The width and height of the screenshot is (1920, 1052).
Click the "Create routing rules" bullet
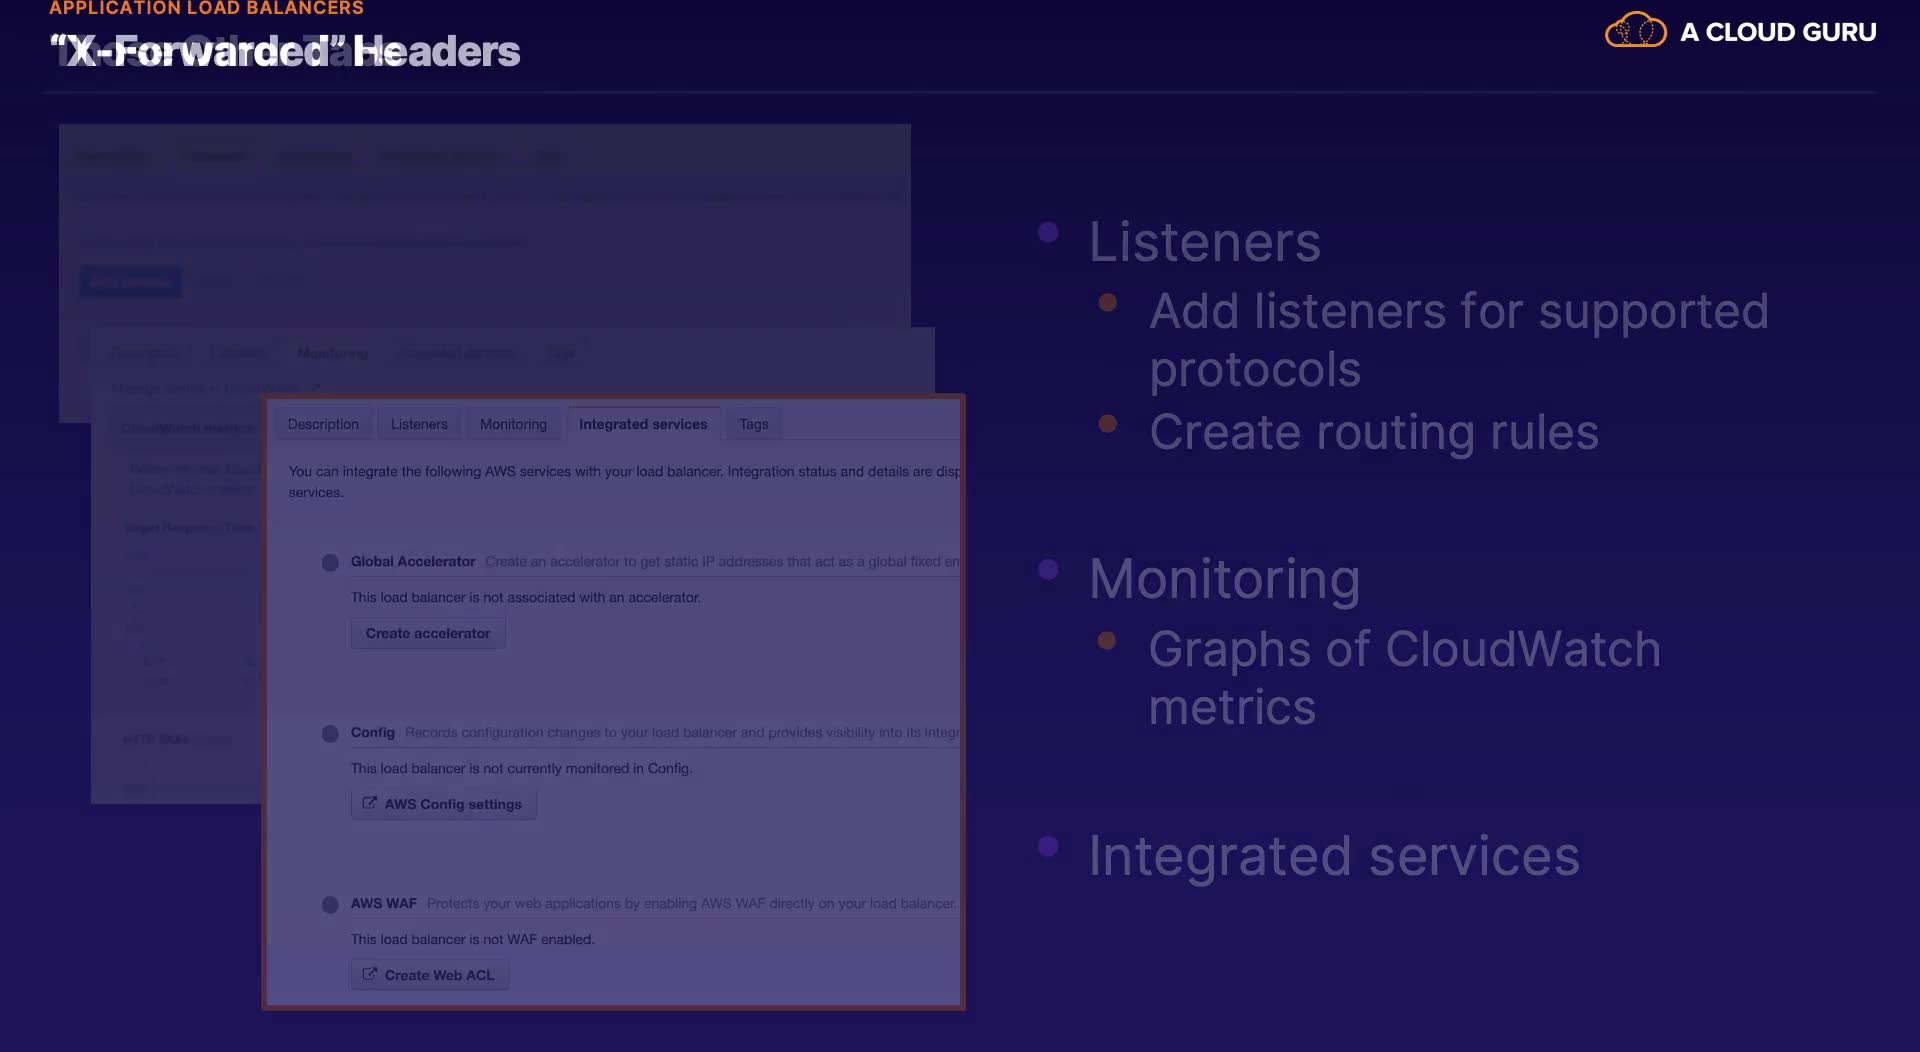click(x=1374, y=433)
